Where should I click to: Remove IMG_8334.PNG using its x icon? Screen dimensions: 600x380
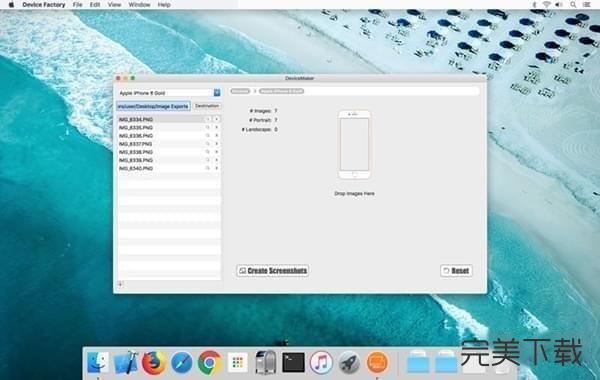click(217, 119)
